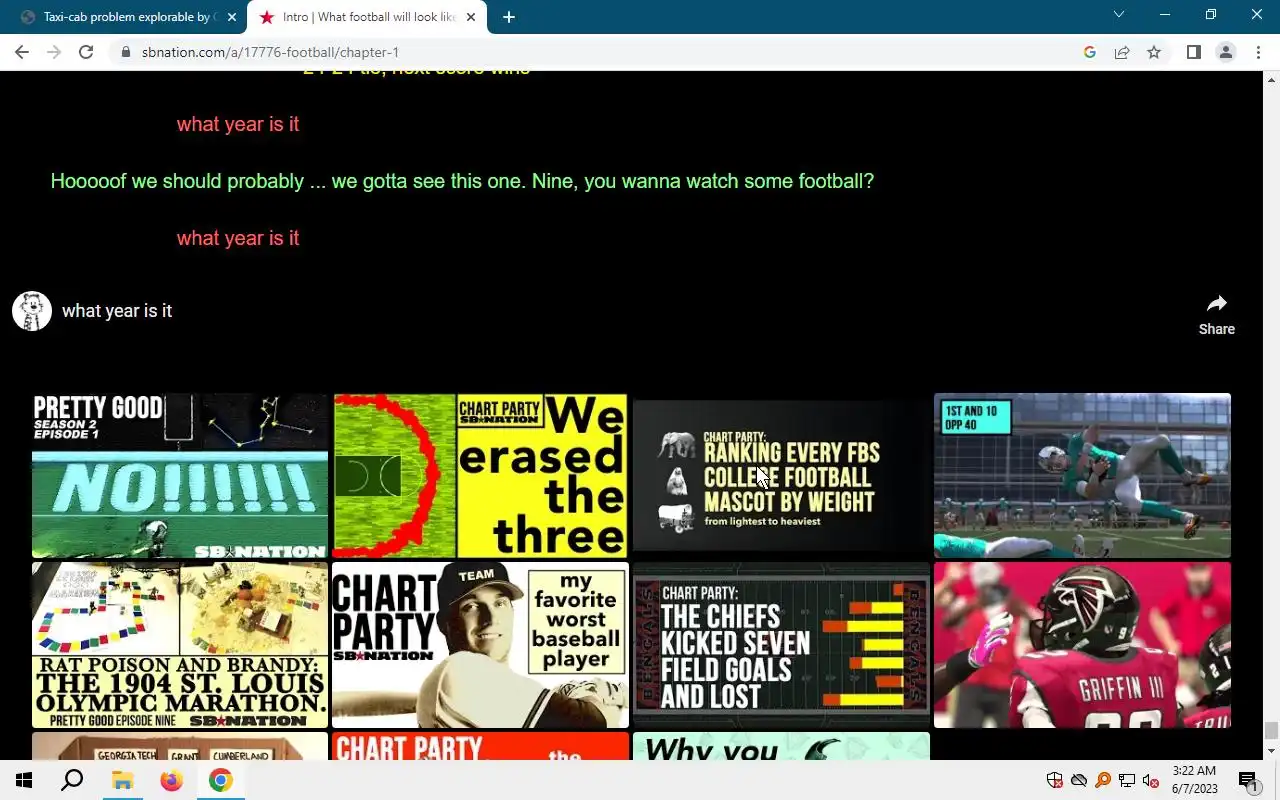Click the scrollbar down arrow
1280x800 pixels.
pyautogui.click(x=1271, y=751)
